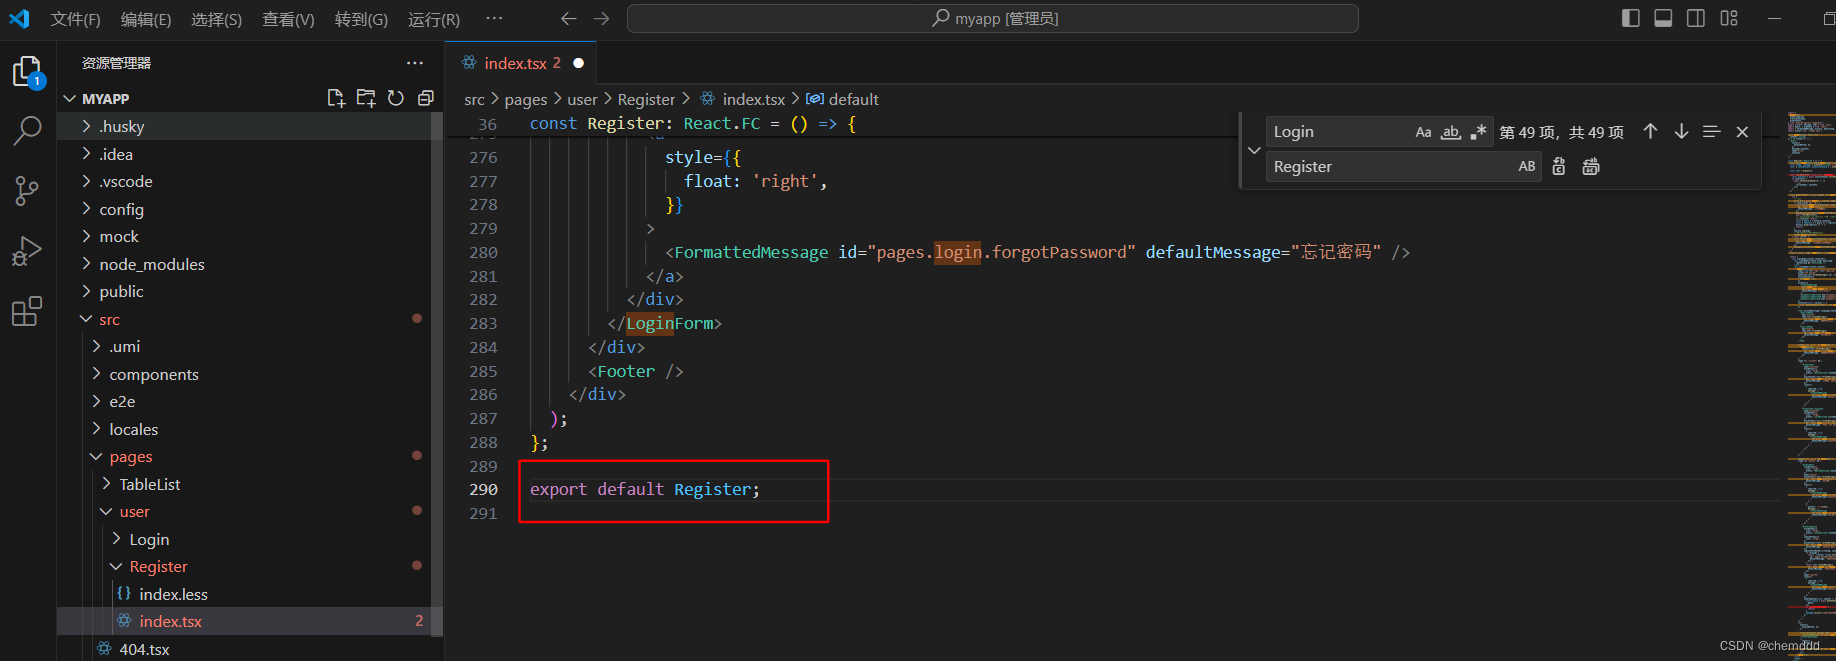1836x661 pixels.
Task: Toggle Use Regular Expression in find box
Action: pos(1478,132)
